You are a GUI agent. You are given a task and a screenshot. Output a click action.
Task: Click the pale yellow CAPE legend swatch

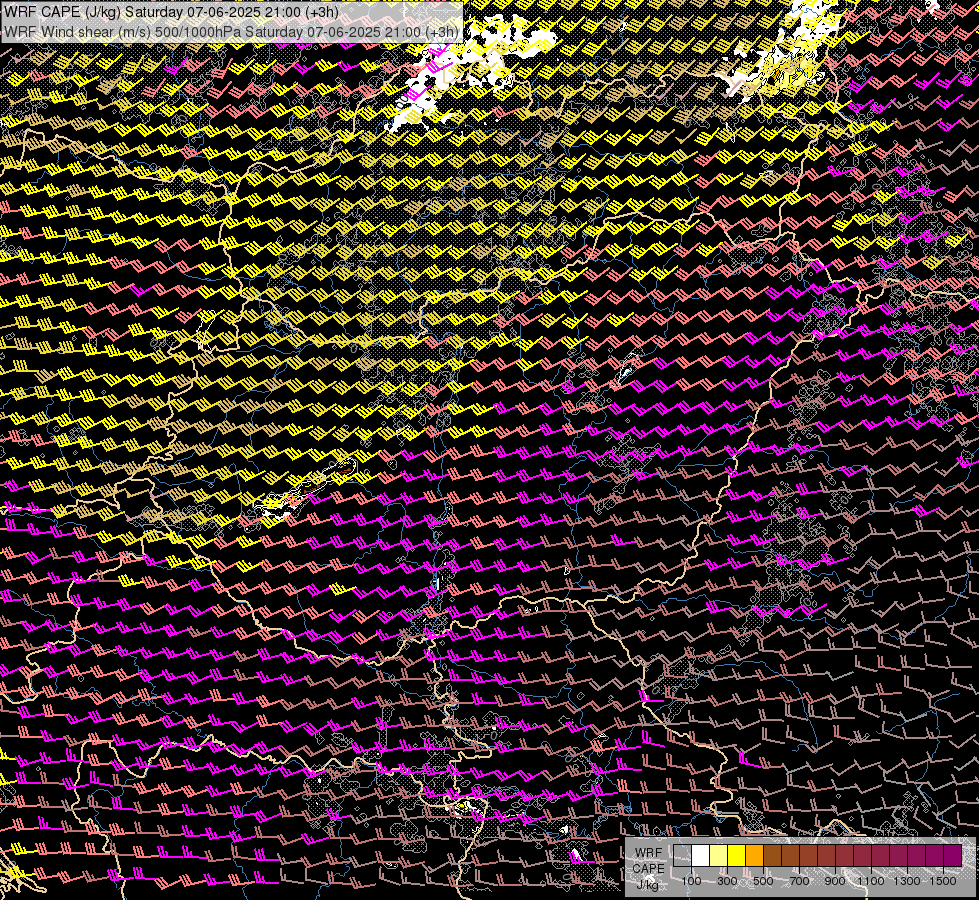click(x=719, y=856)
